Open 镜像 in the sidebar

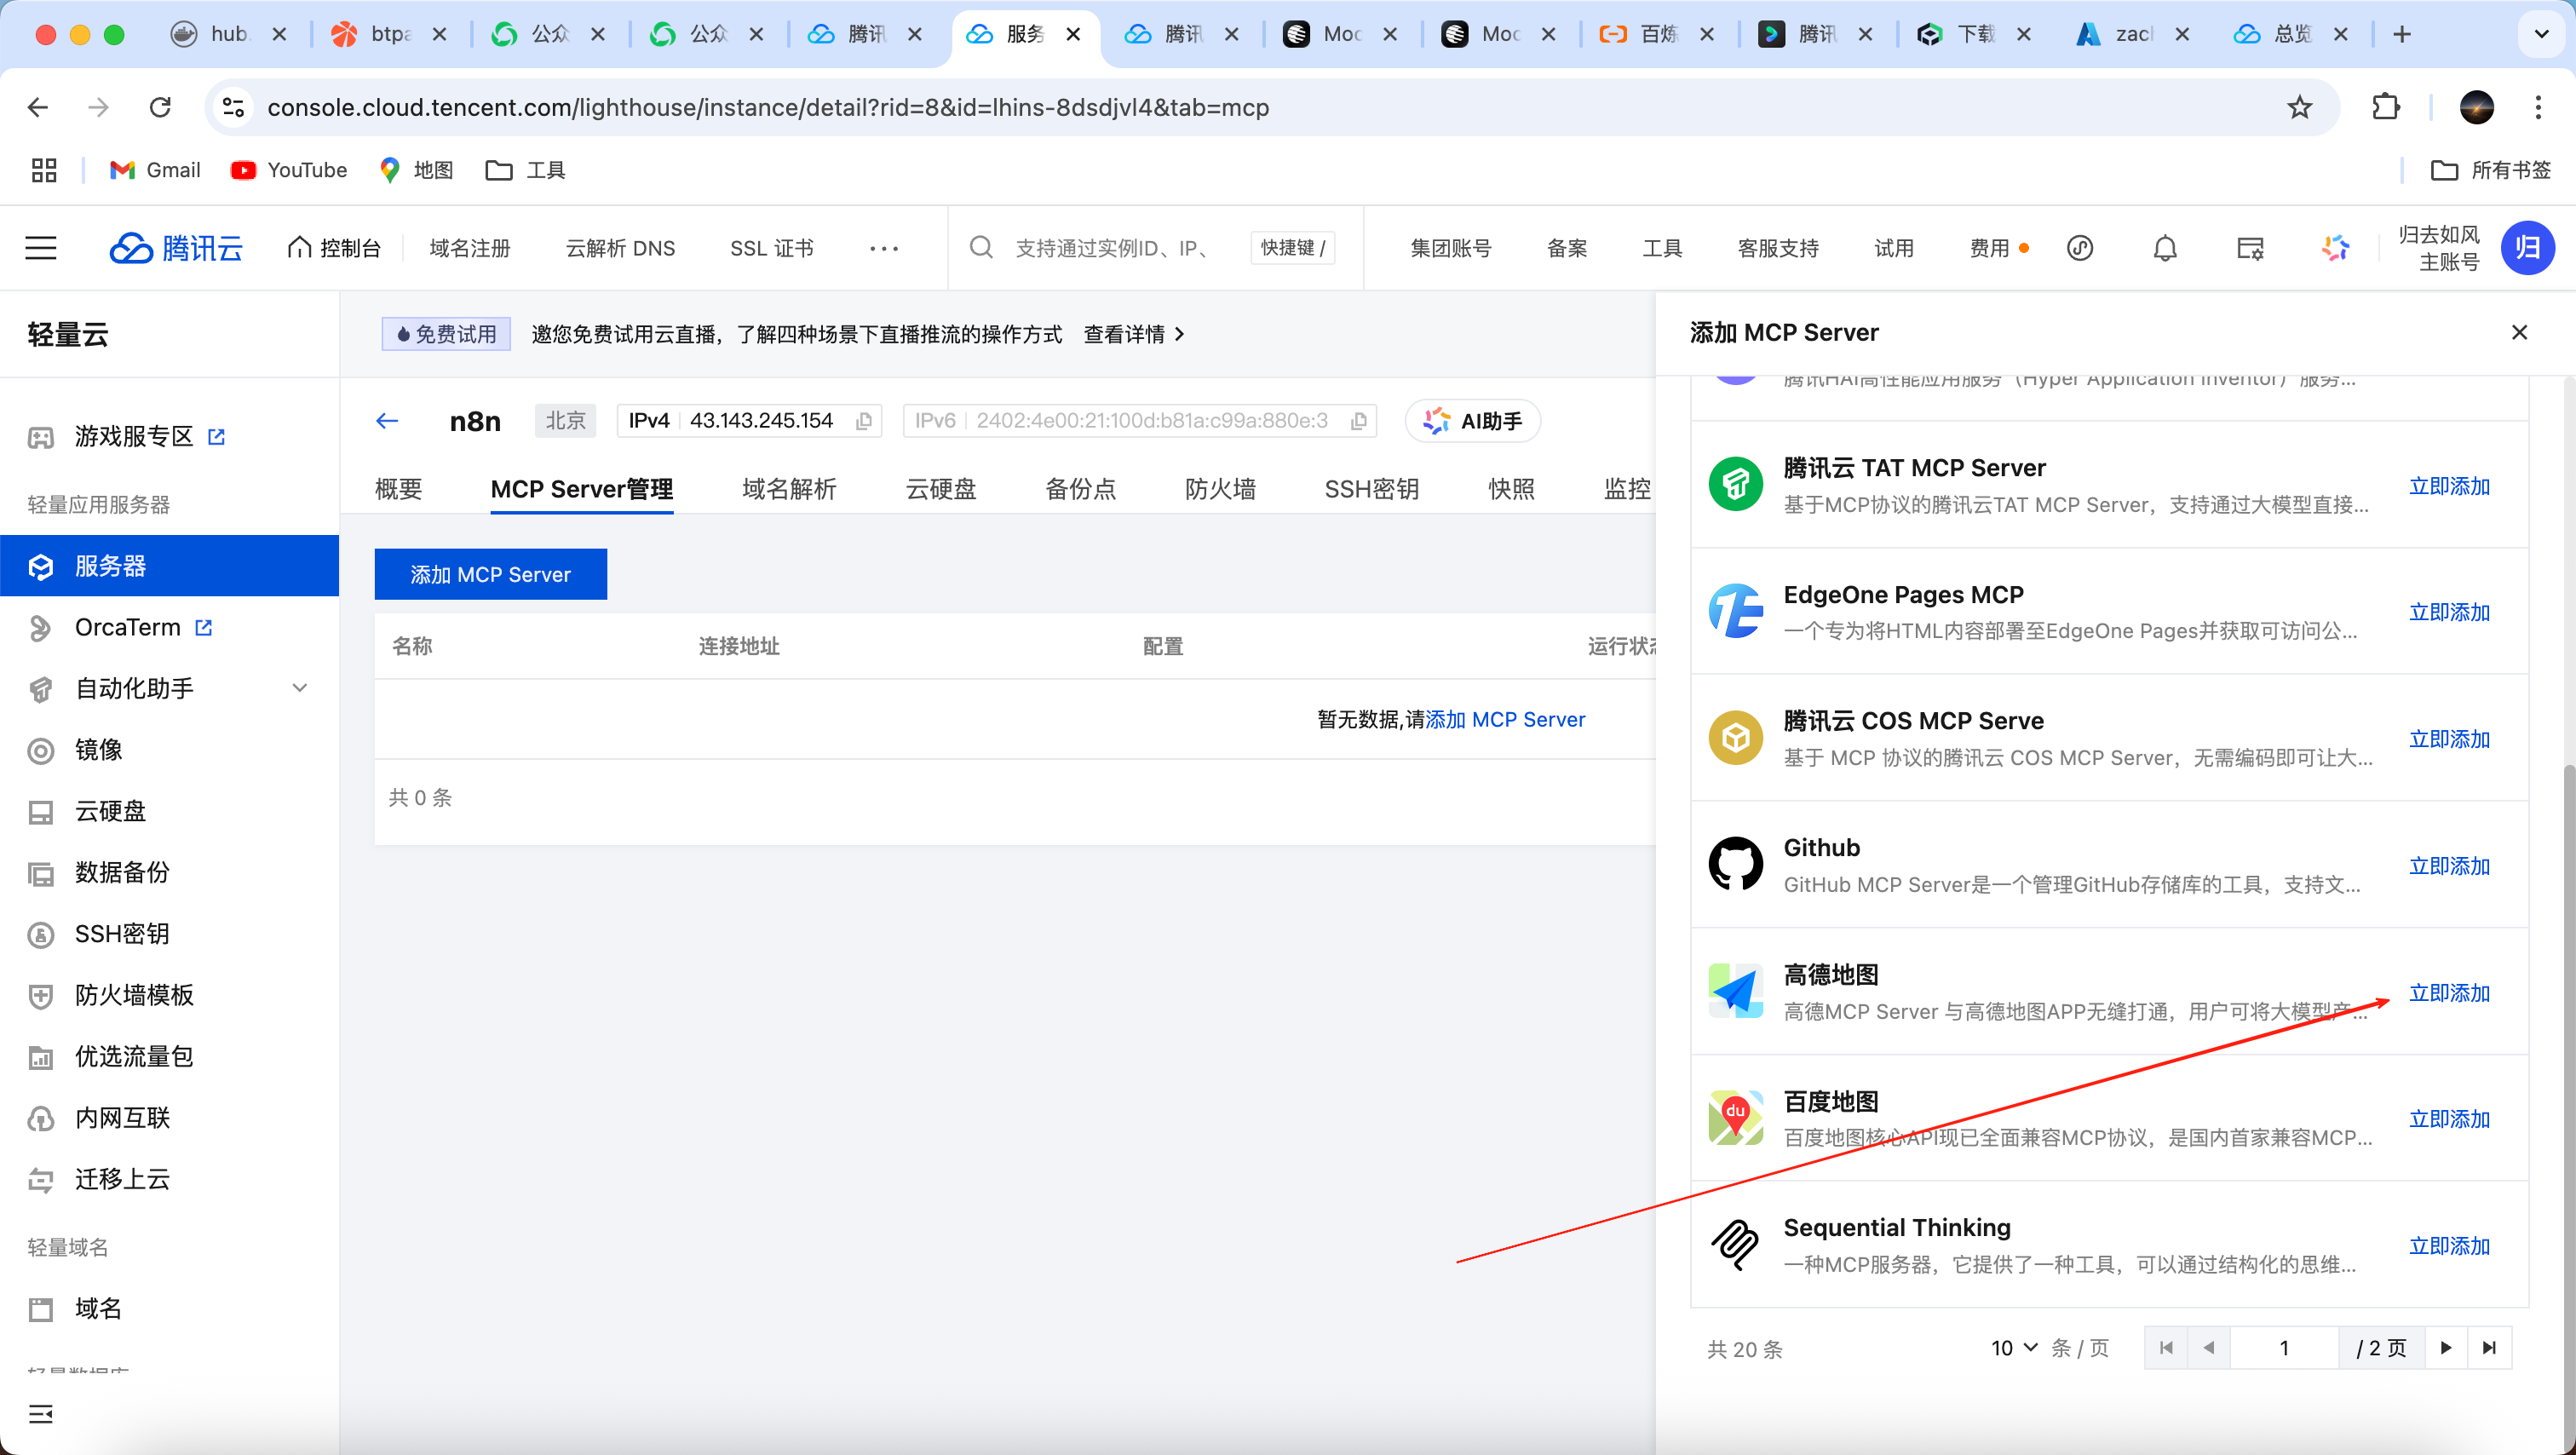coord(98,750)
